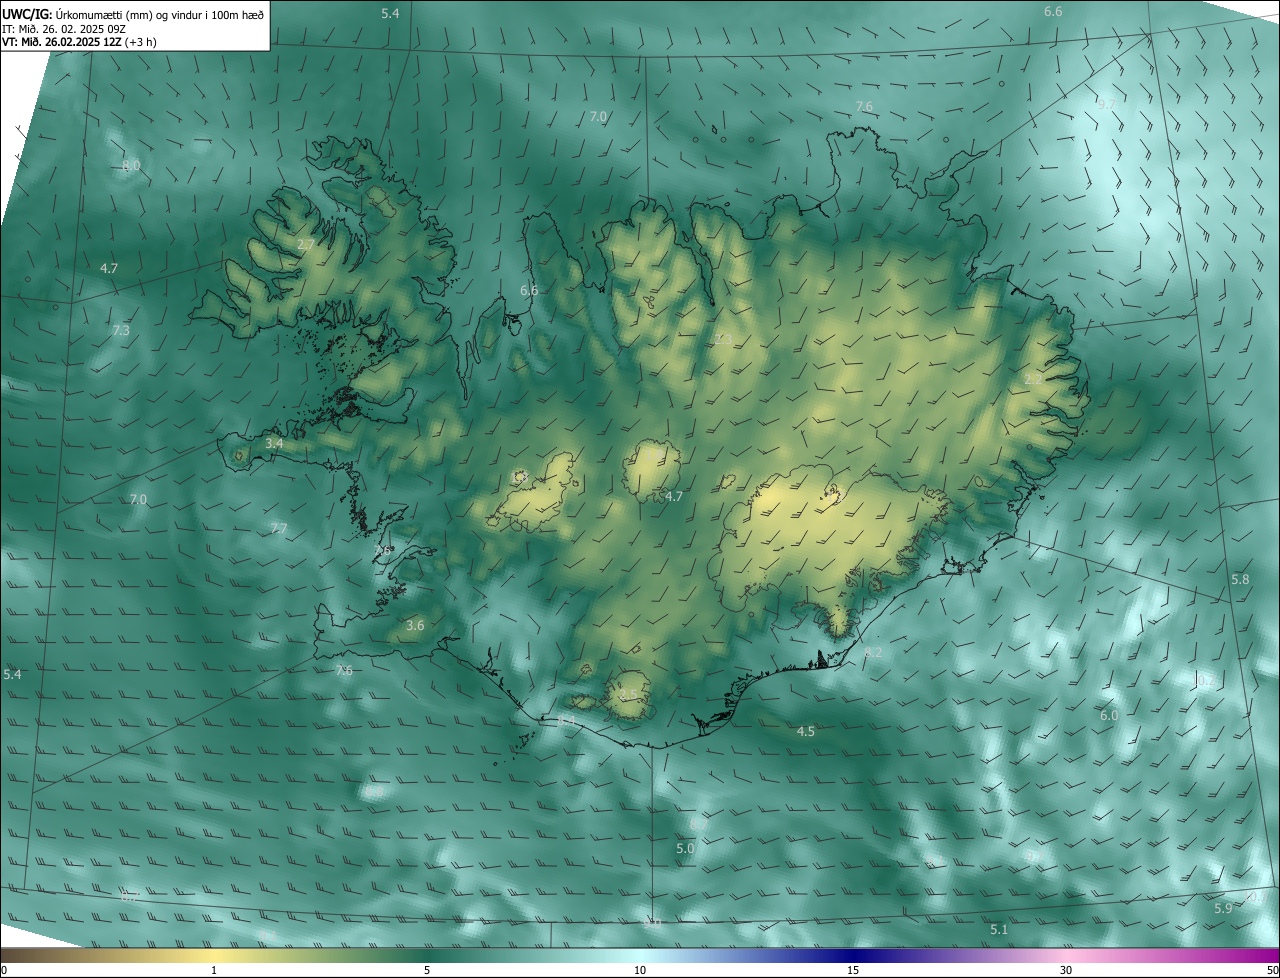Click the 50 tick label on the color scale
Screen dimensions: 1280x978
(1272, 970)
